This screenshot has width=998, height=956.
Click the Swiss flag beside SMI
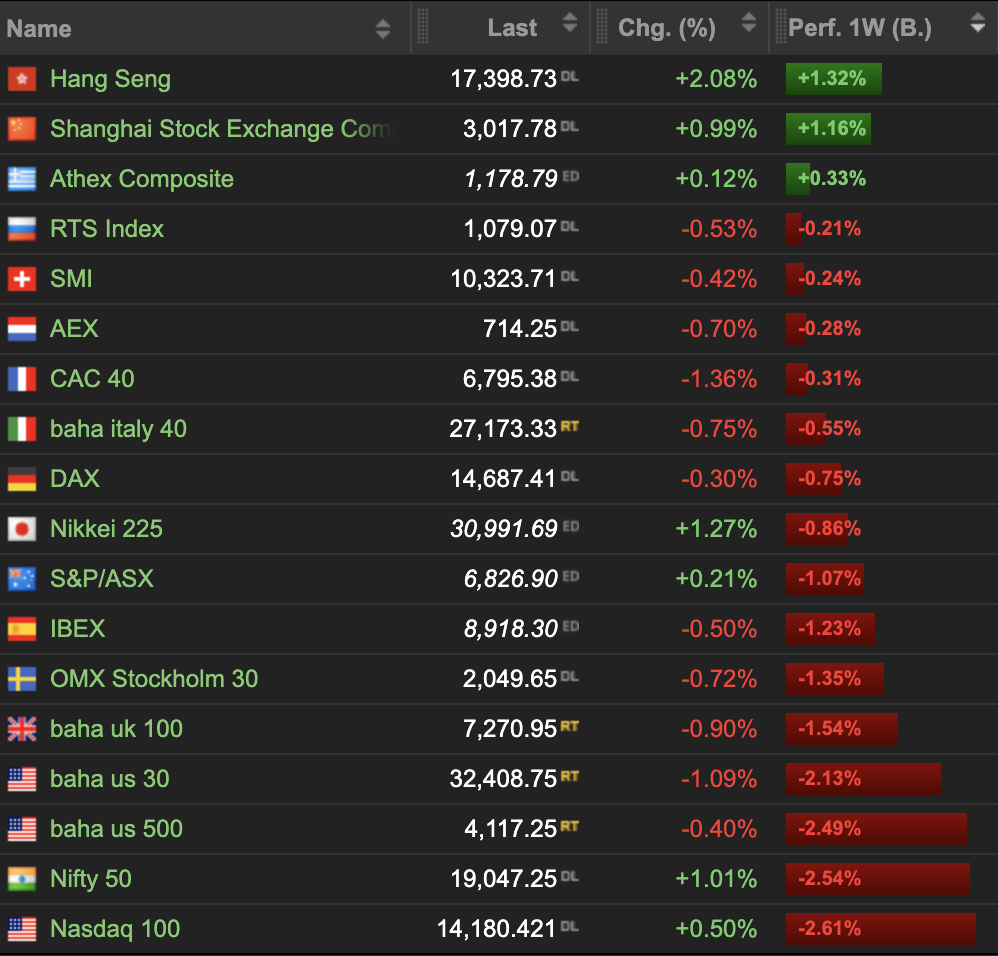22,279
